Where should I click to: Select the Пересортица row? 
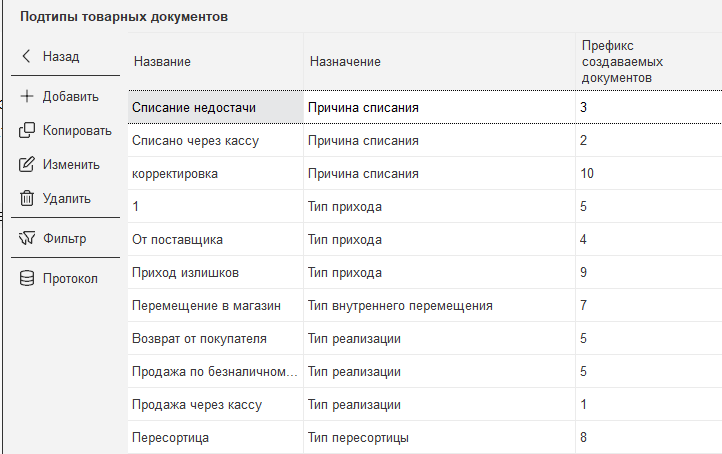(171, 438)
